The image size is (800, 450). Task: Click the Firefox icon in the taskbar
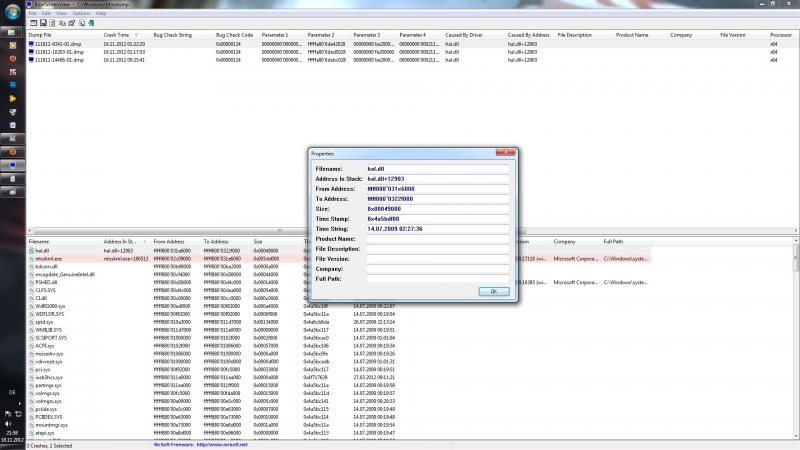[13, 59]
